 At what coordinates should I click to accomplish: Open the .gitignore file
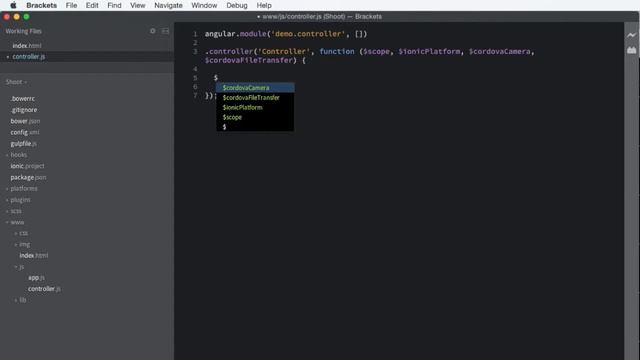pyautogui.click(x=24, y=110)
